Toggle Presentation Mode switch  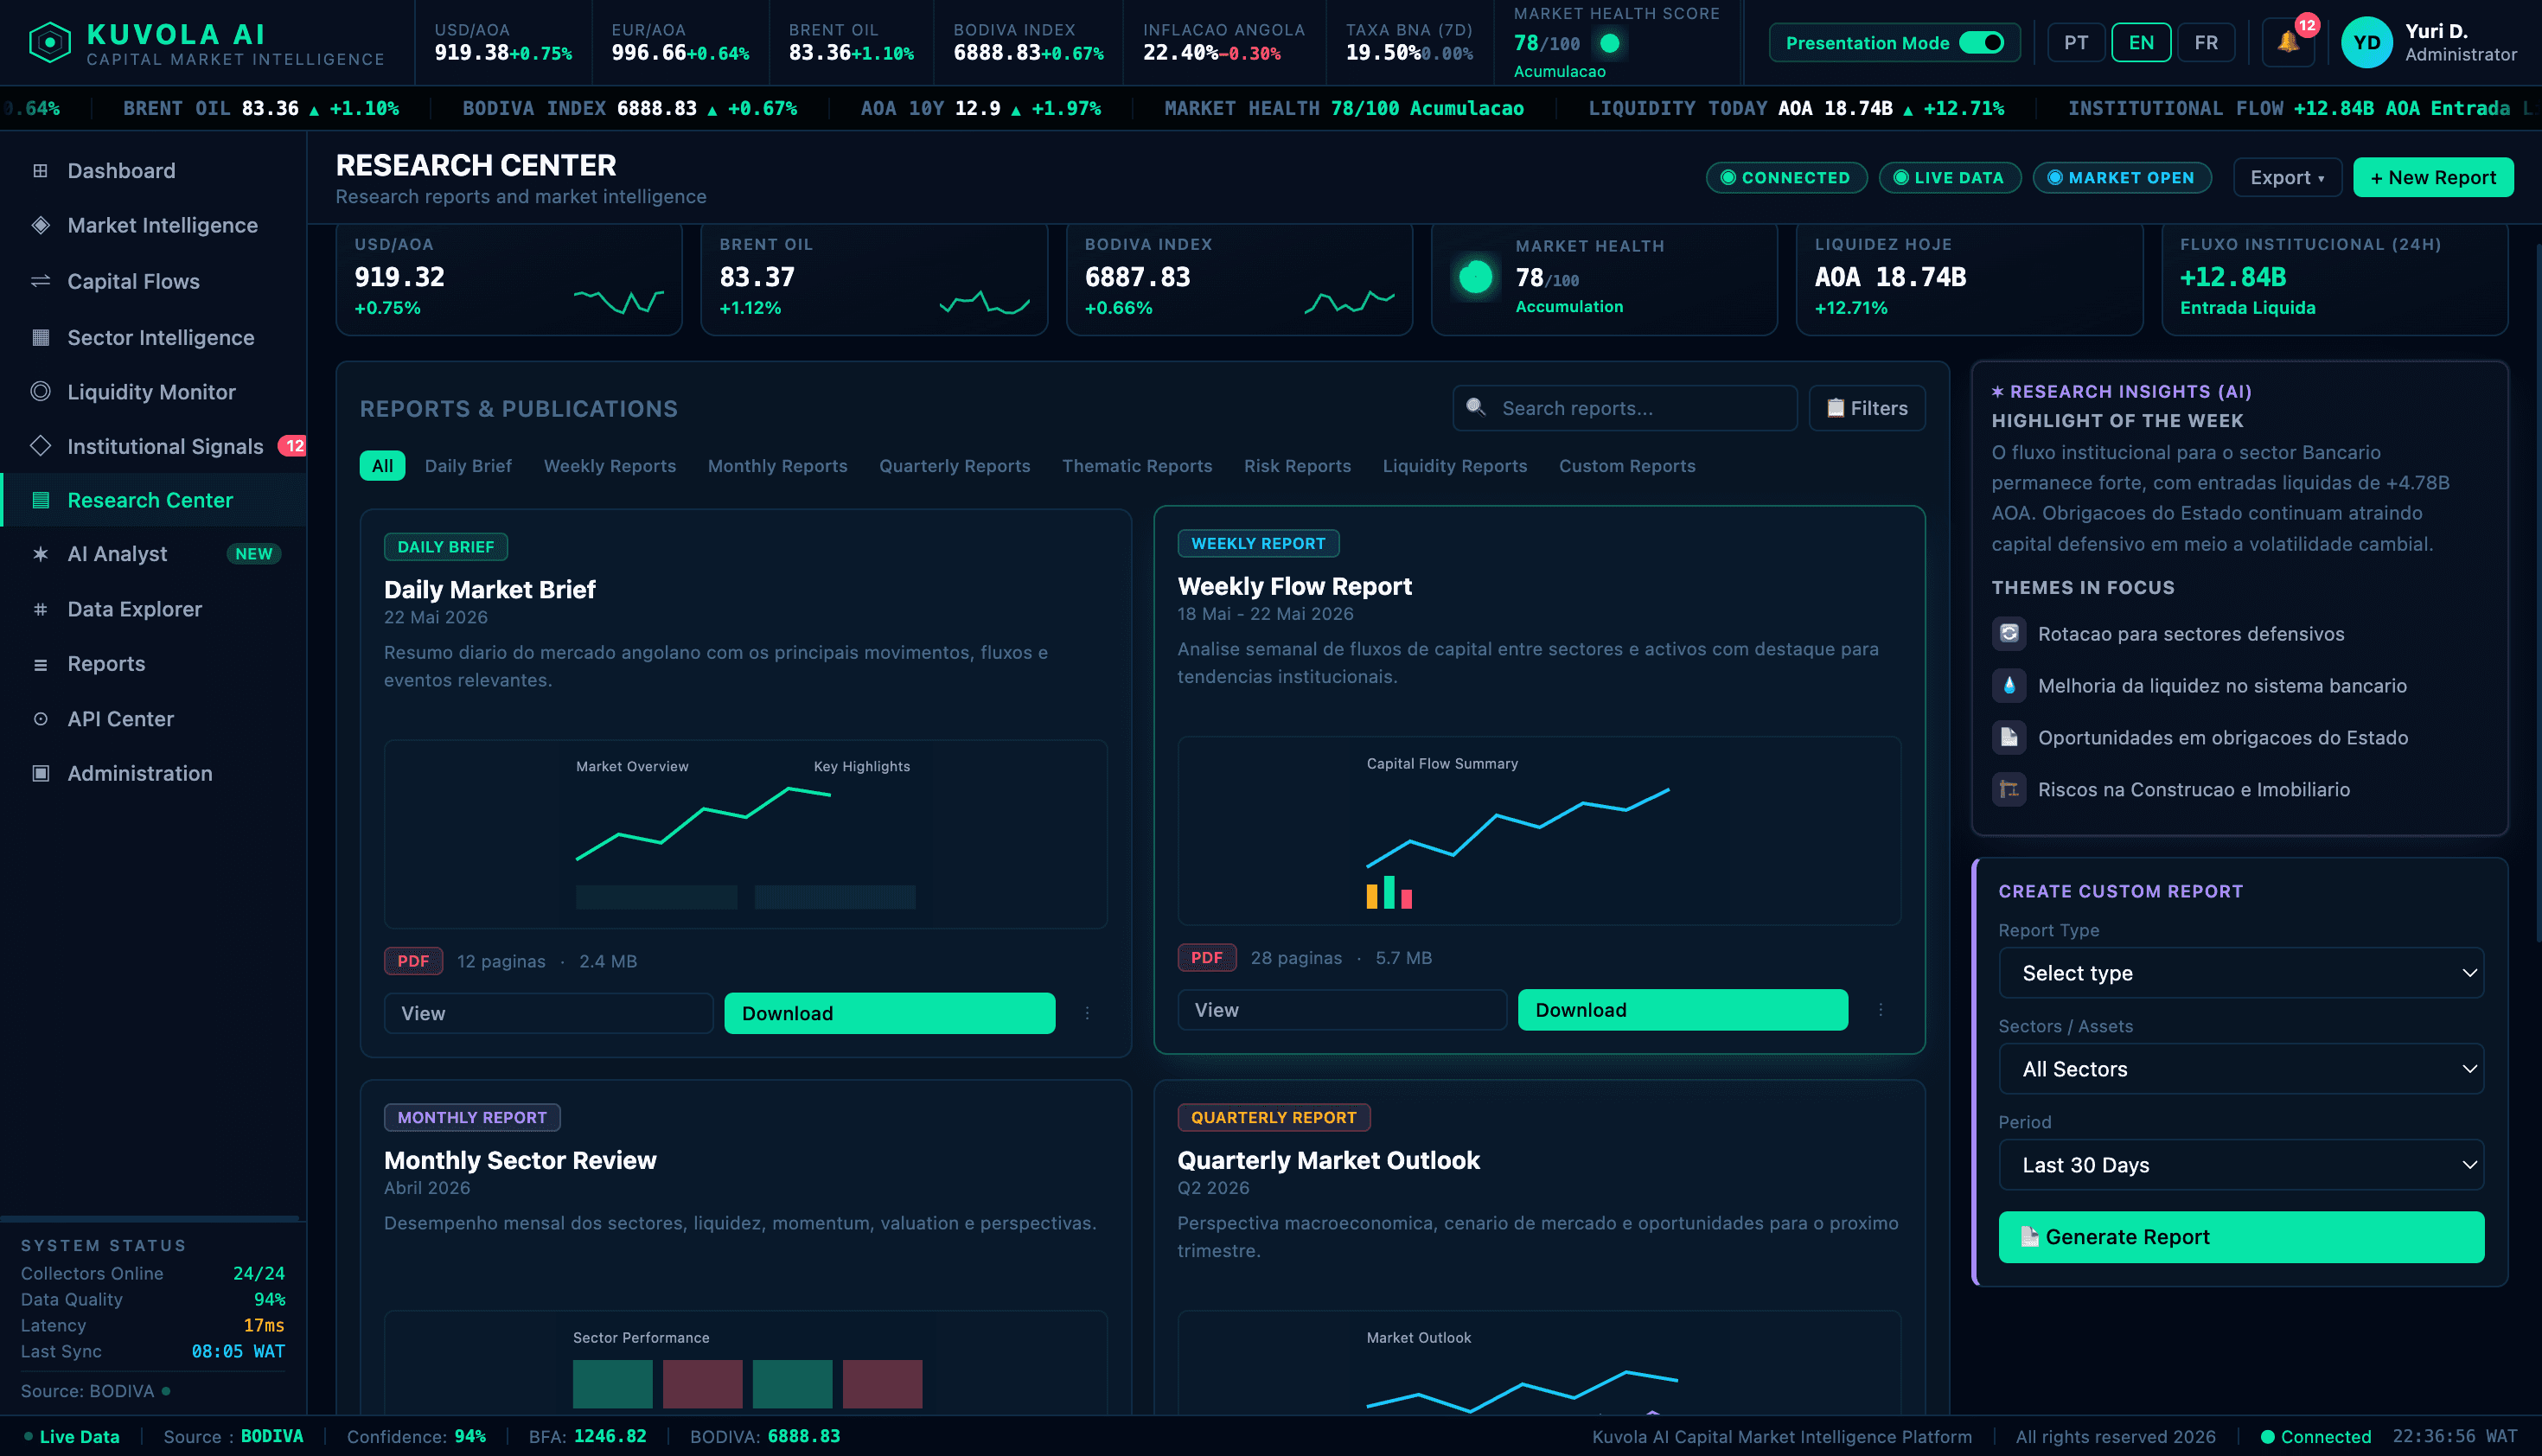point(1982,43)
